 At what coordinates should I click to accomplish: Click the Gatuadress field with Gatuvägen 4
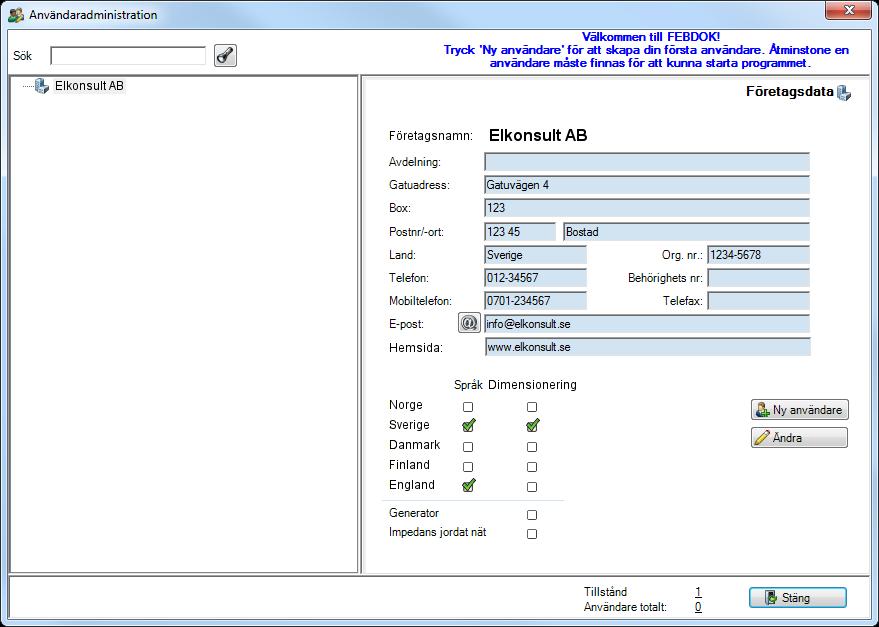(x=647, y=185)
